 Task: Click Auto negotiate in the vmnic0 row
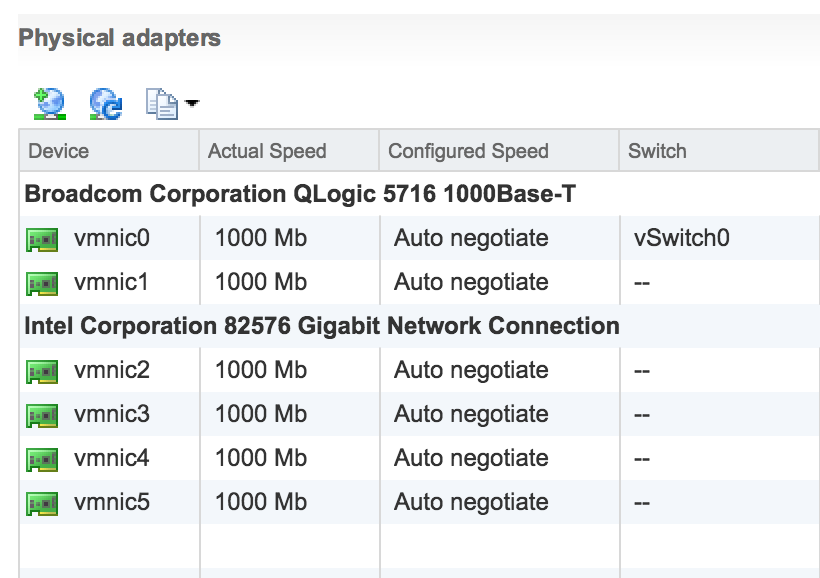coord(471,239)
